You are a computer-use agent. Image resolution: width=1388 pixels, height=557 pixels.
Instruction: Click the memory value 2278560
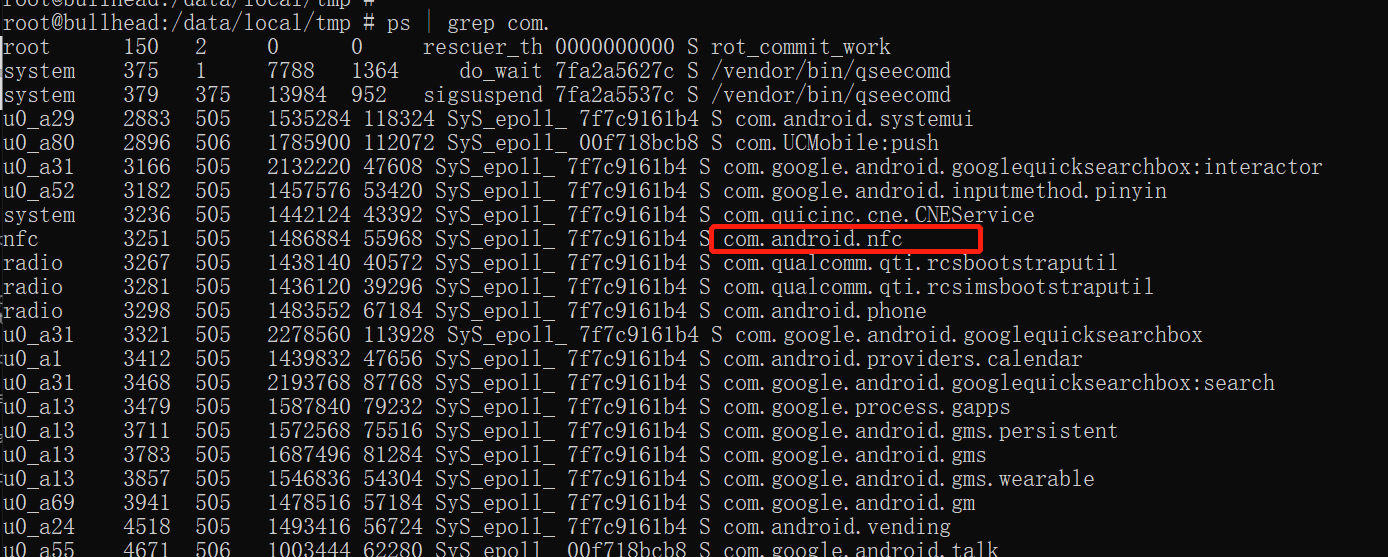coord(309,335)
